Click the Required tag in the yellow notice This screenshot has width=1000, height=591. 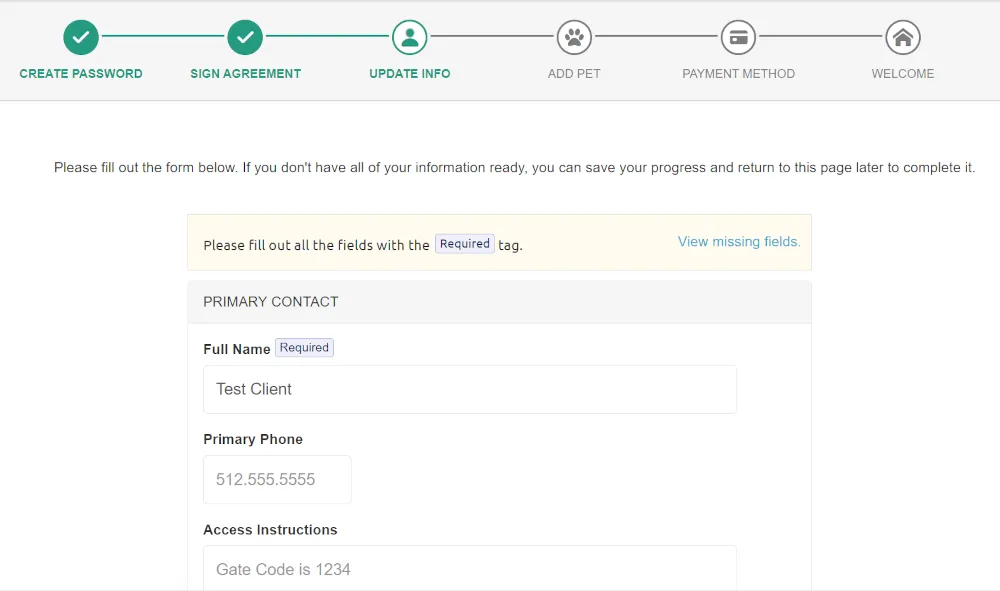pyautogui.click(x=465, y=244)
